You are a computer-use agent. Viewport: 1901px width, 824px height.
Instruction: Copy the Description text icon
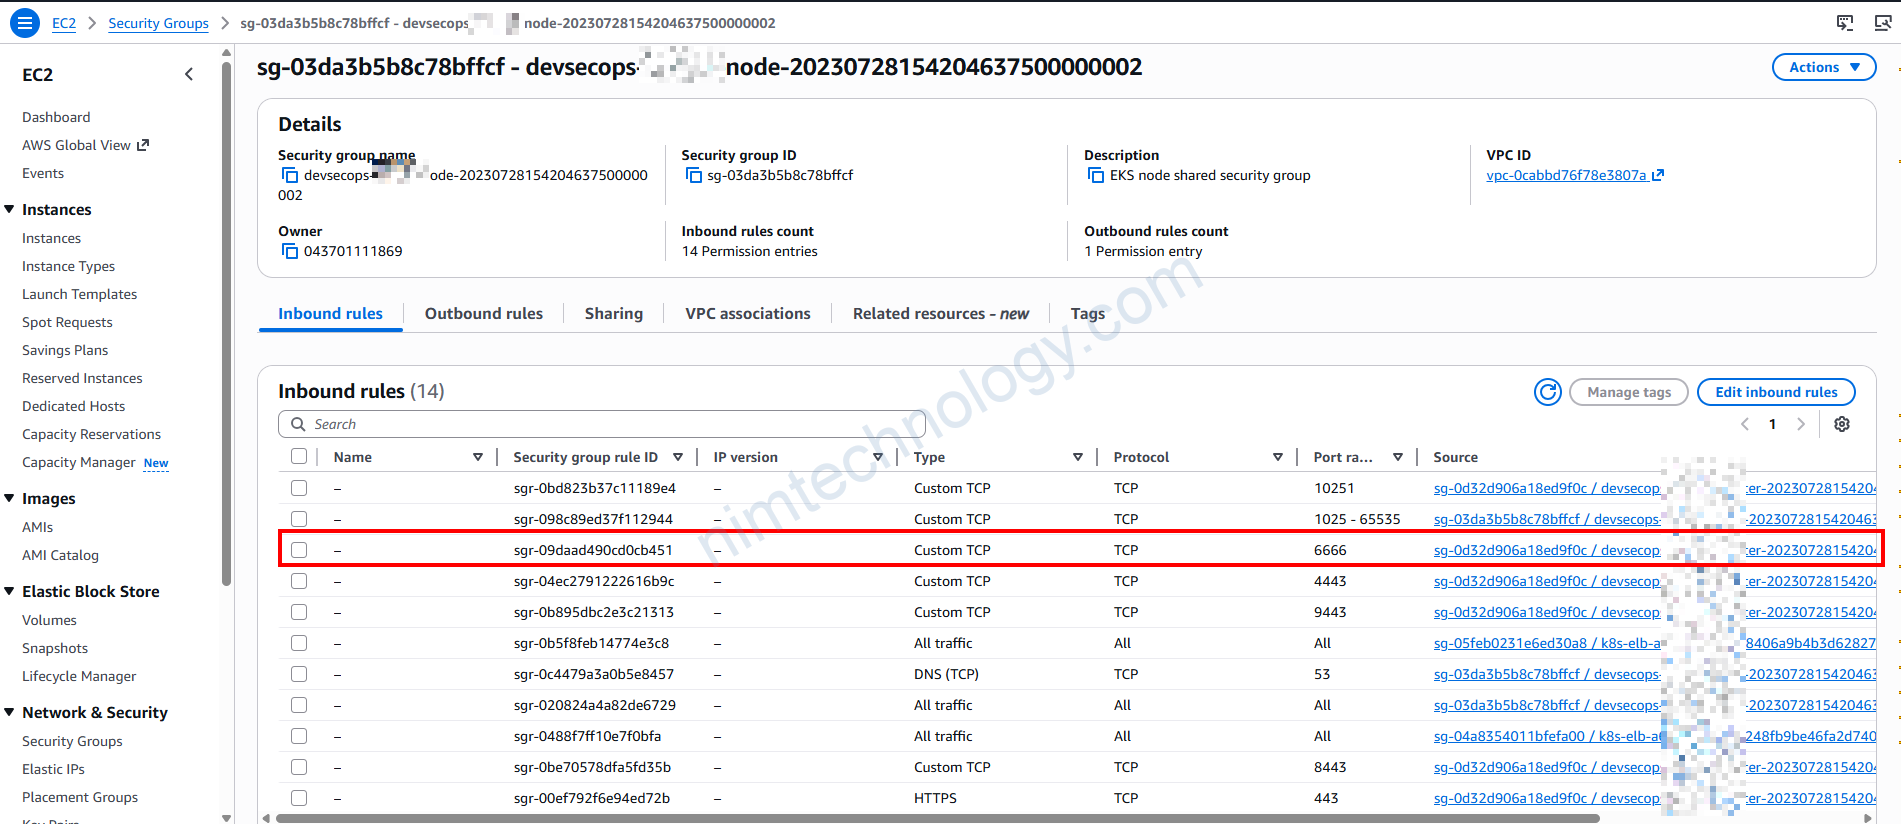tap(1096, 176)
